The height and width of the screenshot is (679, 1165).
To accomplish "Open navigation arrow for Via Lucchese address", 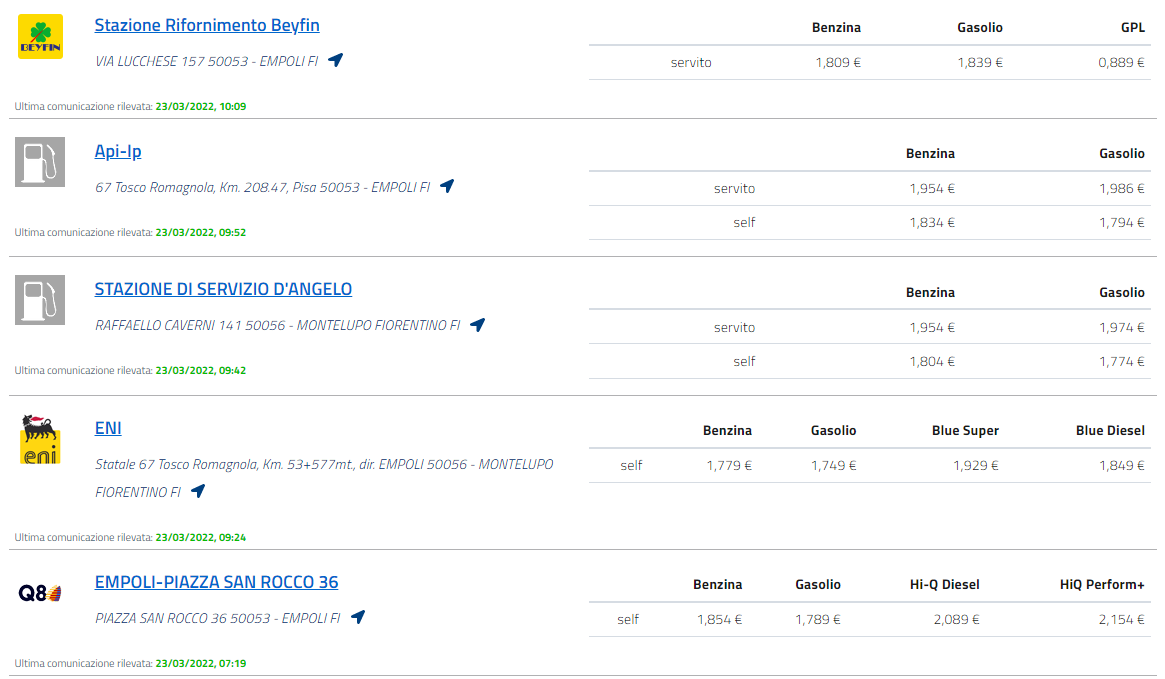I will 336,60.
